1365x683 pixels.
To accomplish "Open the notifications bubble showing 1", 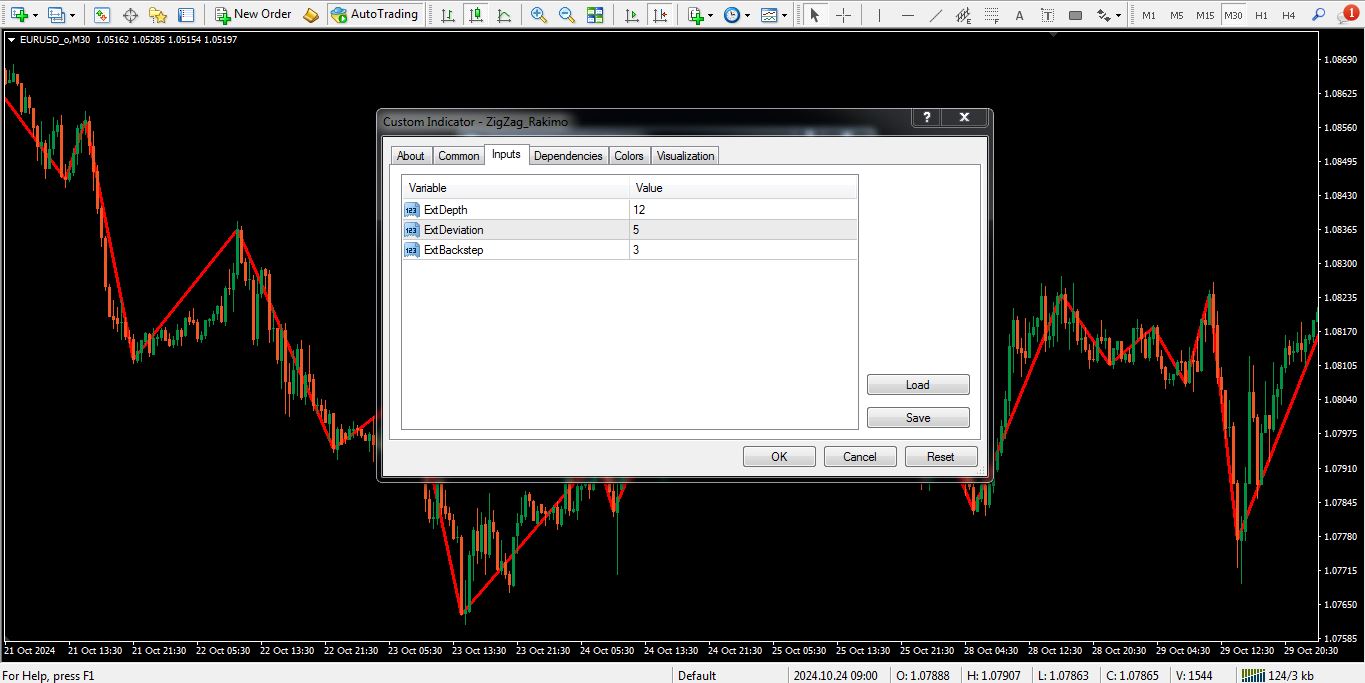I will 1350,13.
